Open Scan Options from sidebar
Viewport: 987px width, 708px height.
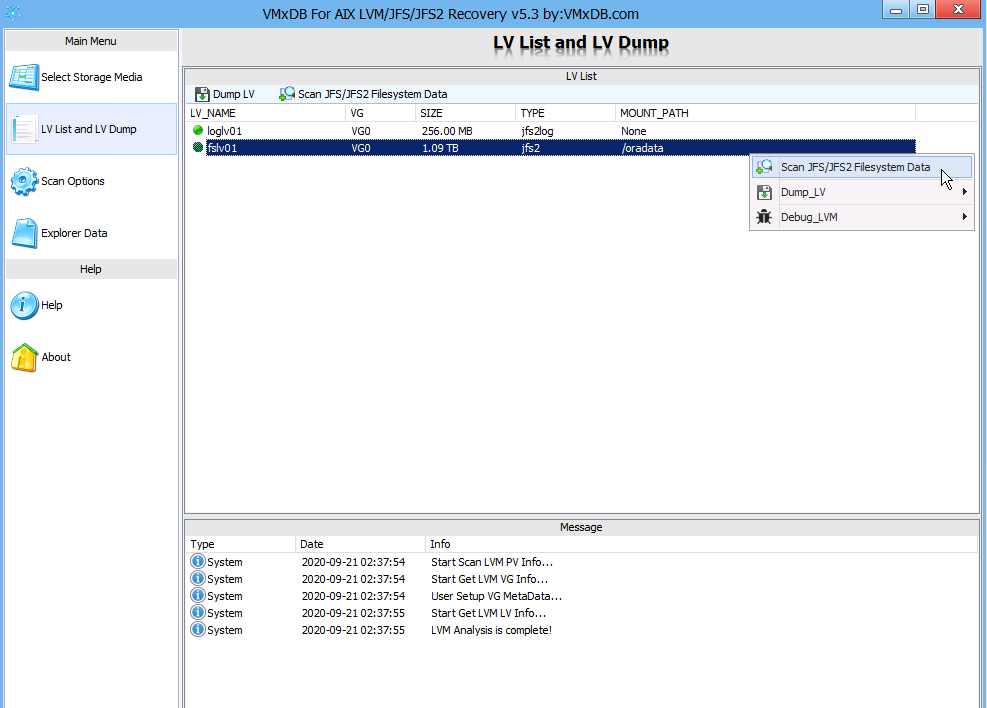tap(91, 181)
